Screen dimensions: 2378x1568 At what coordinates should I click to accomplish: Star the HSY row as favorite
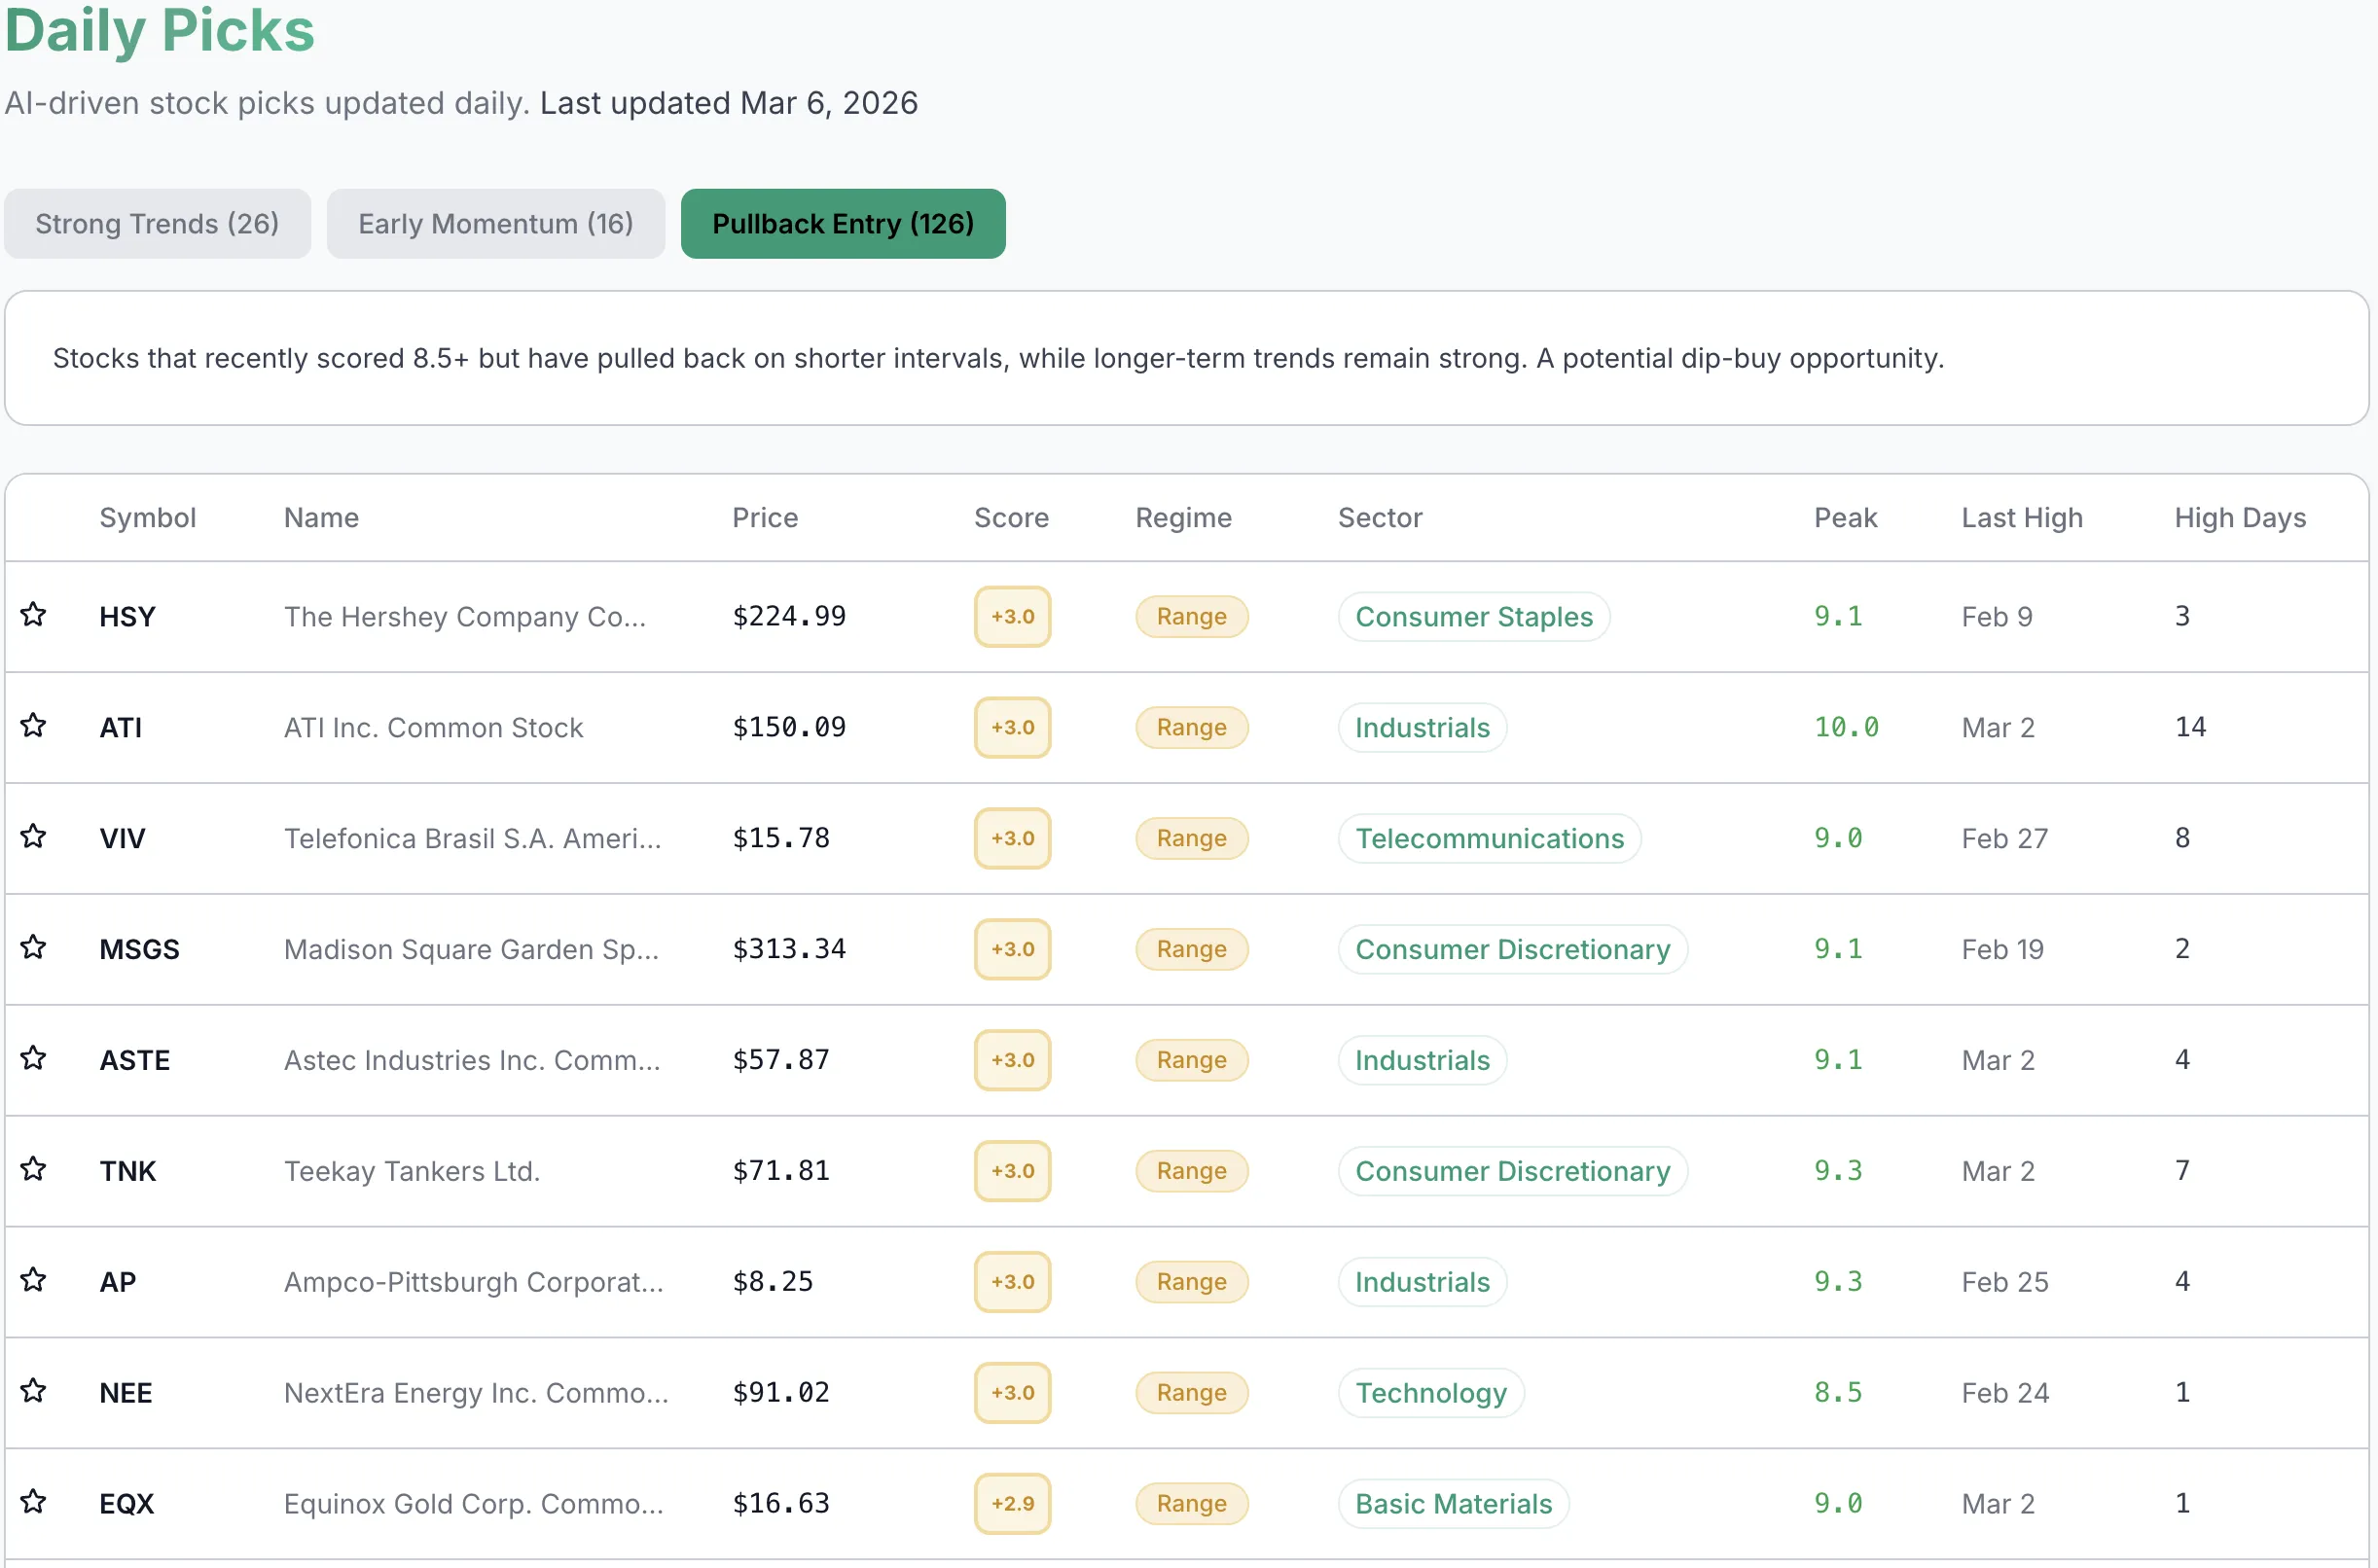click(x=34, y=614)
